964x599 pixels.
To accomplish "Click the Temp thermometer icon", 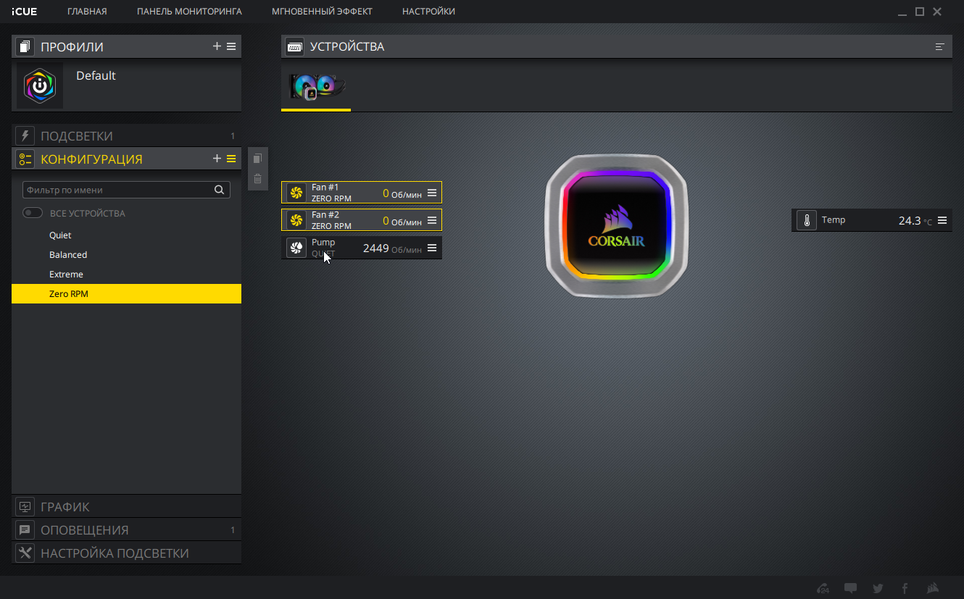I will pos(807,220).
